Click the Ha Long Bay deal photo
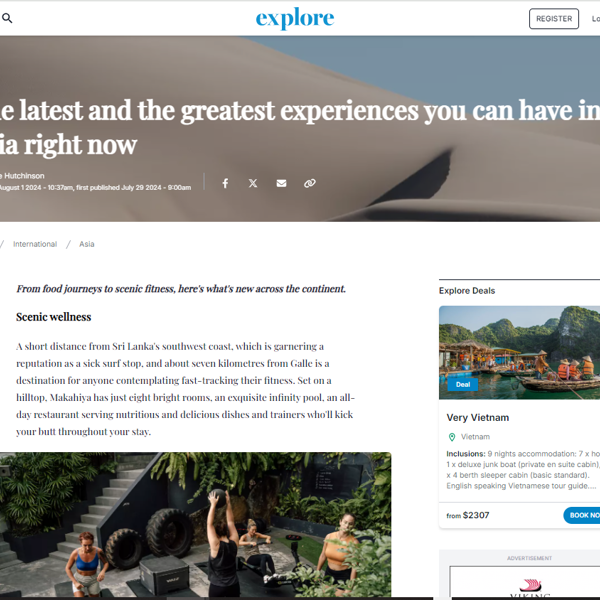Viewport: 600px width, 600px height. [519, 352]
